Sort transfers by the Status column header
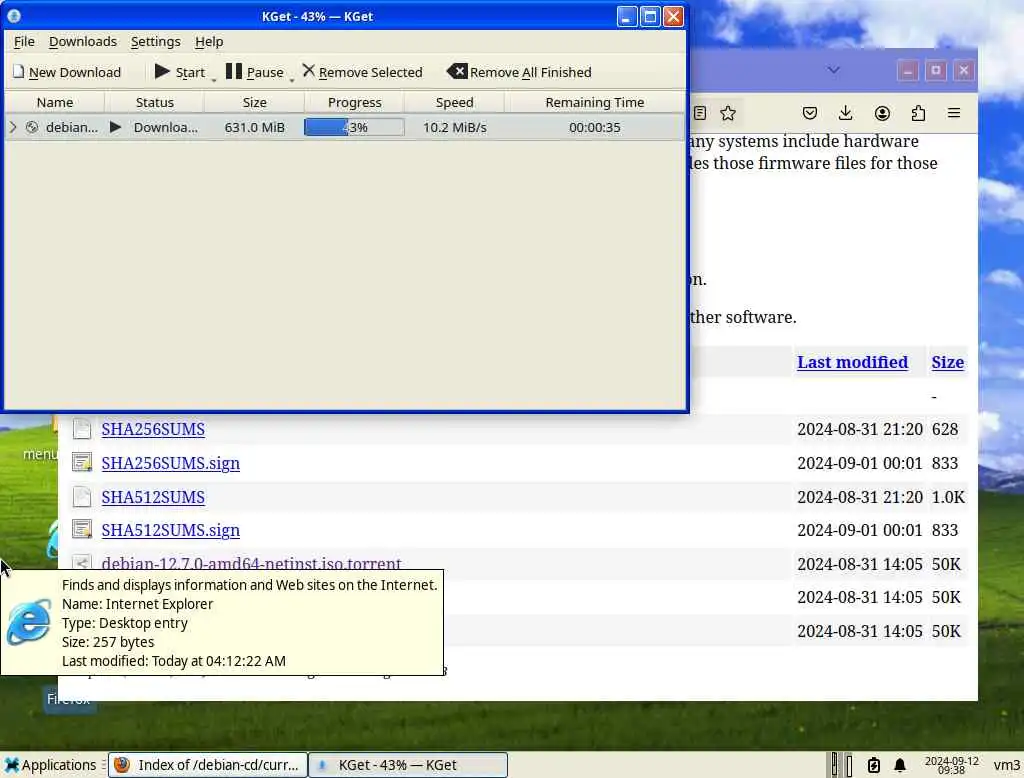 pos(155,103)
